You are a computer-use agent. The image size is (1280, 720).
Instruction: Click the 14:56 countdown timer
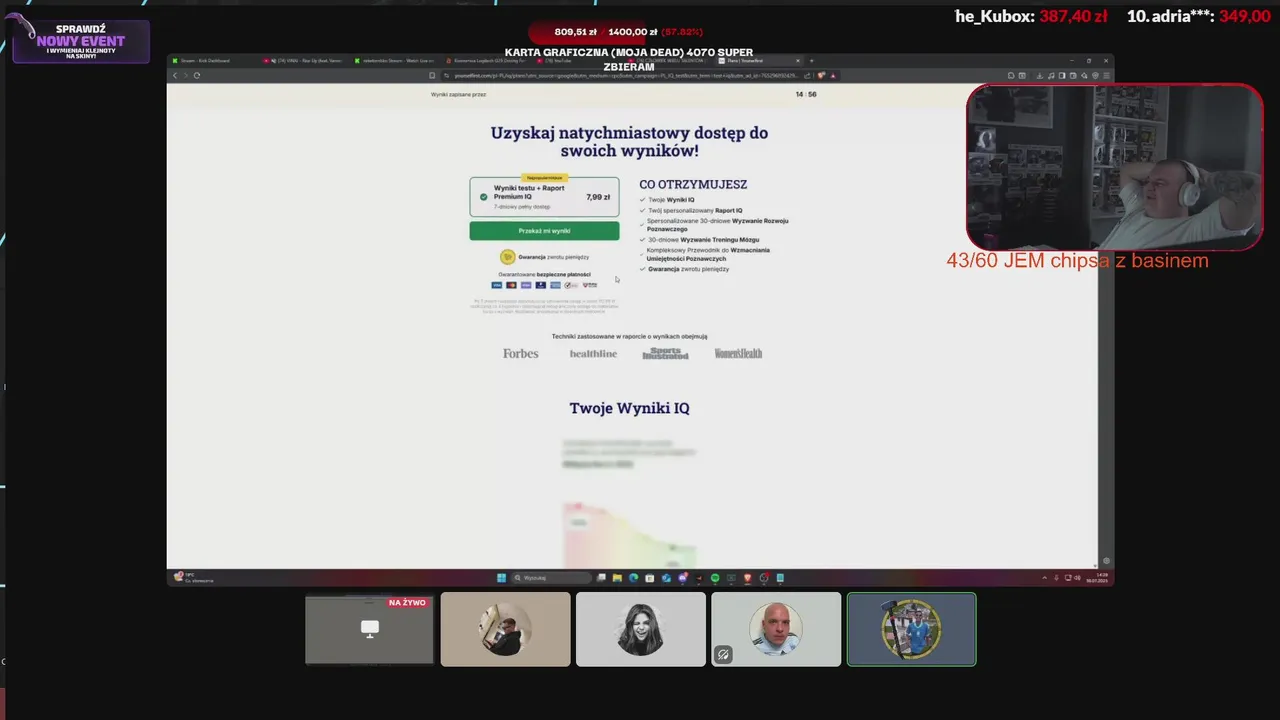coord(806,94)
